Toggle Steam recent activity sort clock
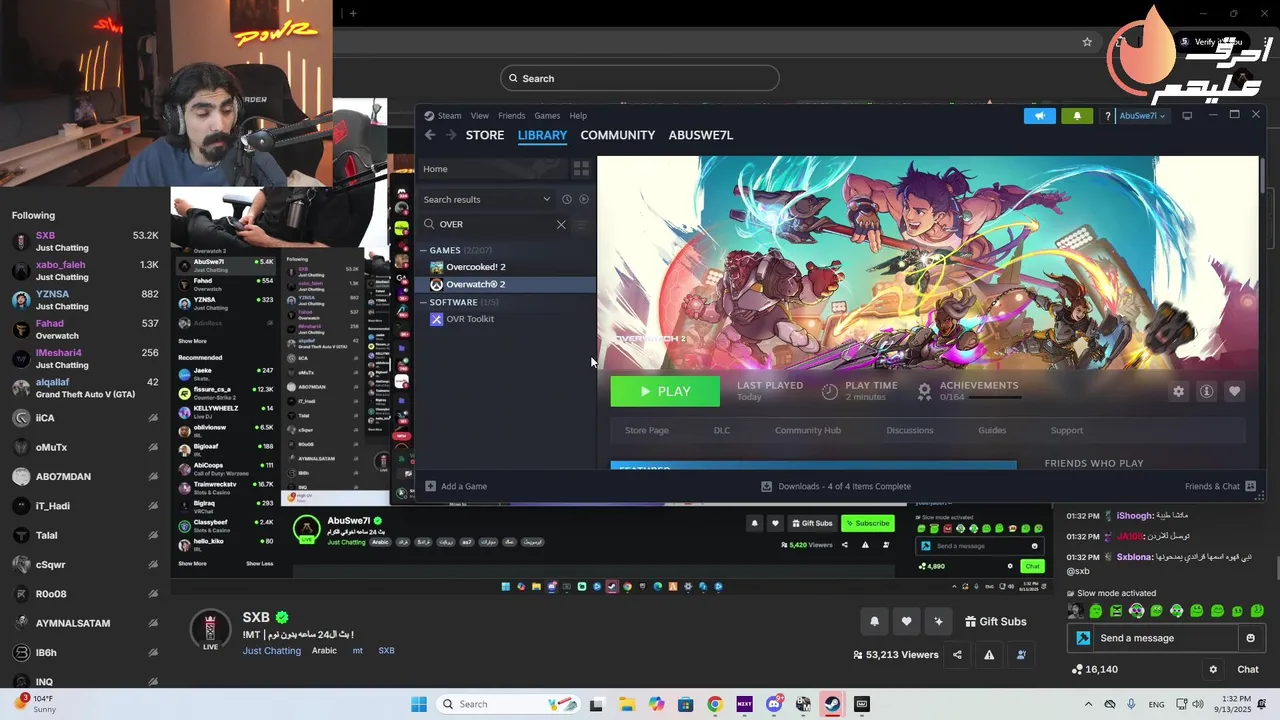Image resolution: width=1280 pixels, height=720 pixels. [566, 199]
